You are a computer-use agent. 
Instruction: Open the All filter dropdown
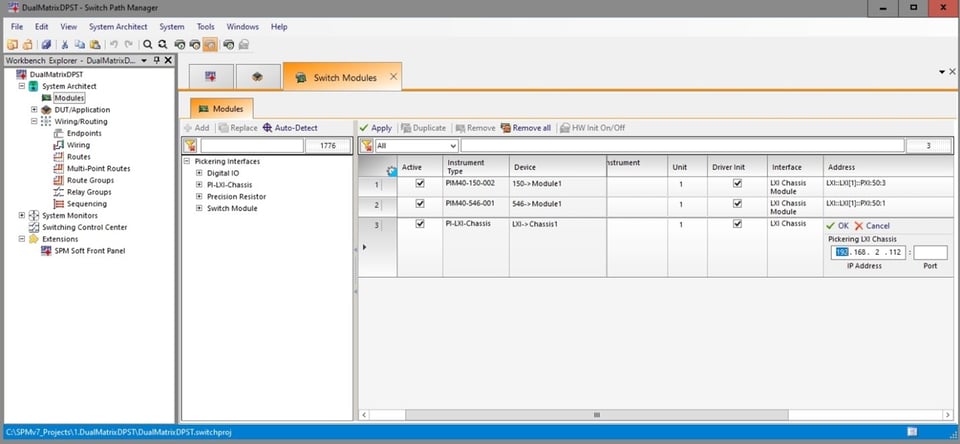click(x=453, y=146)
